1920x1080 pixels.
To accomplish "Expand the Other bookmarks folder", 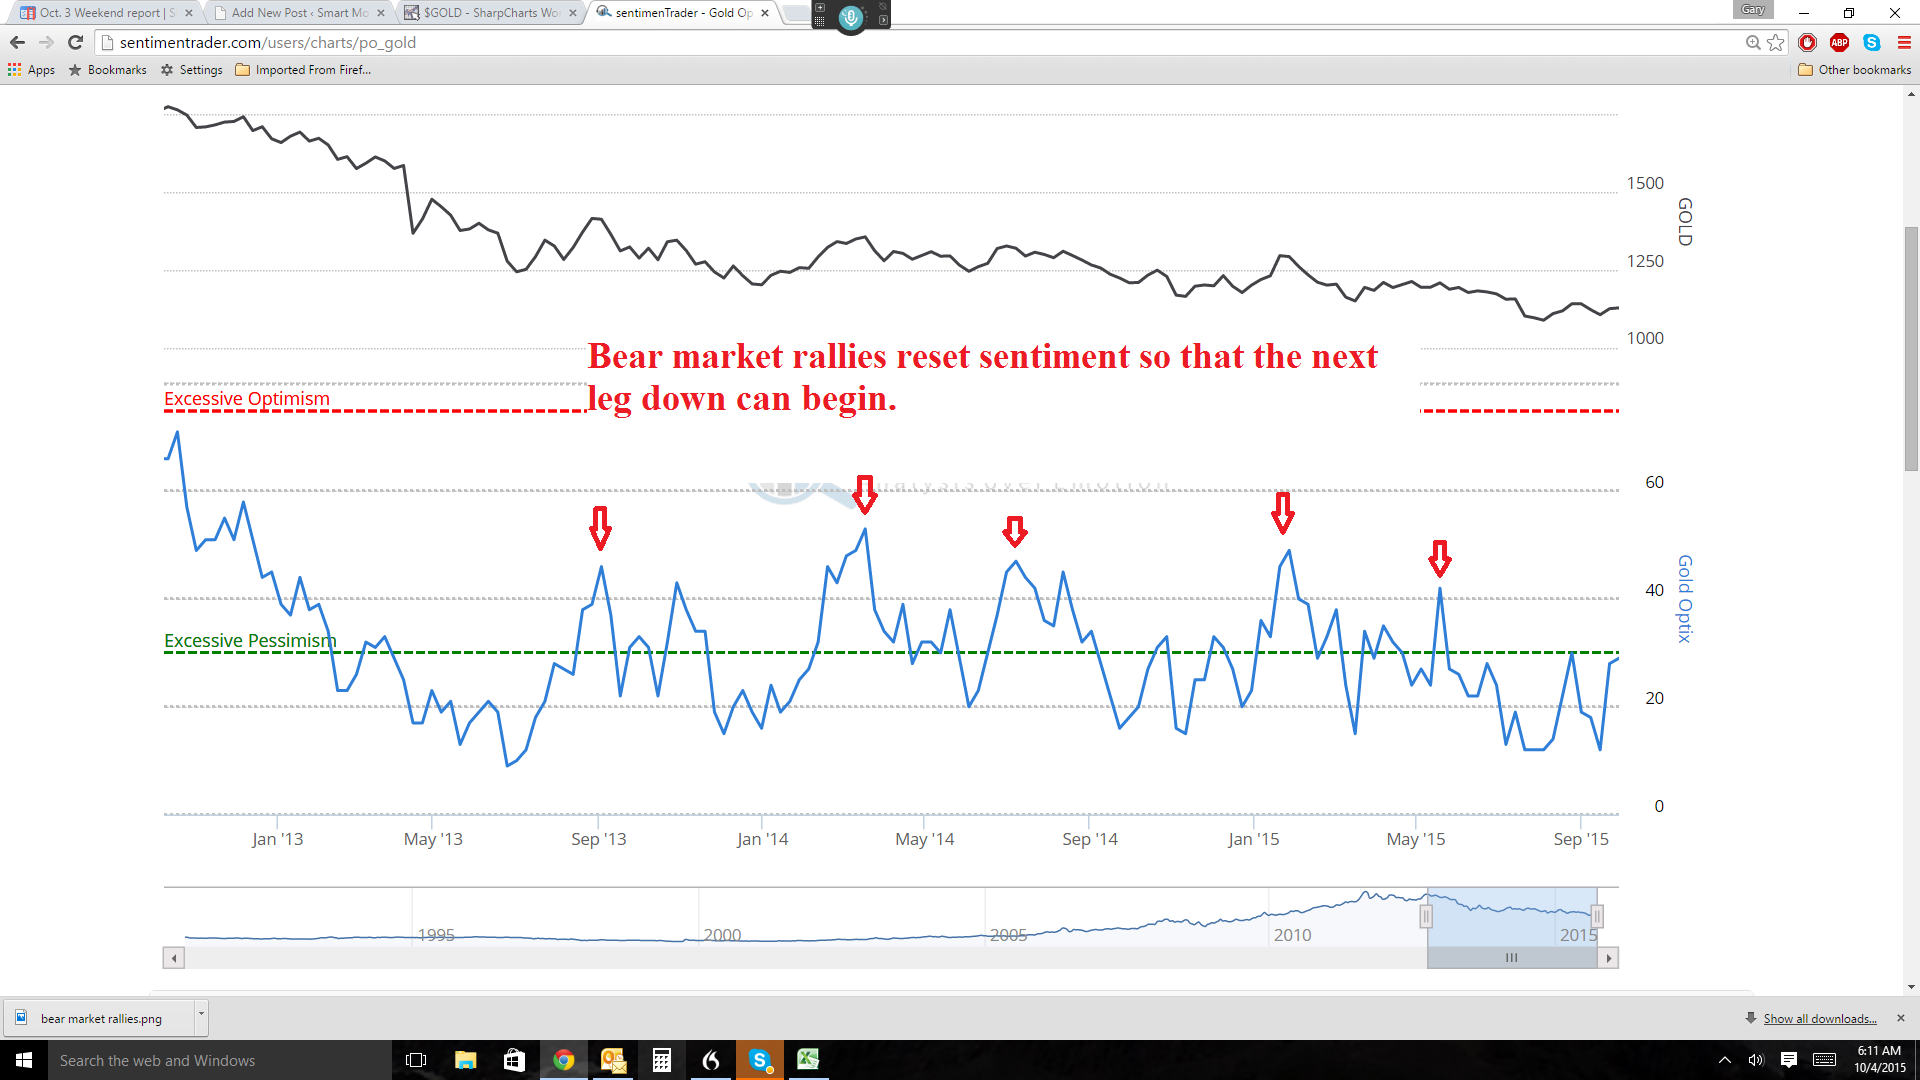I will pyautogui.click(x=1855, y=70).
